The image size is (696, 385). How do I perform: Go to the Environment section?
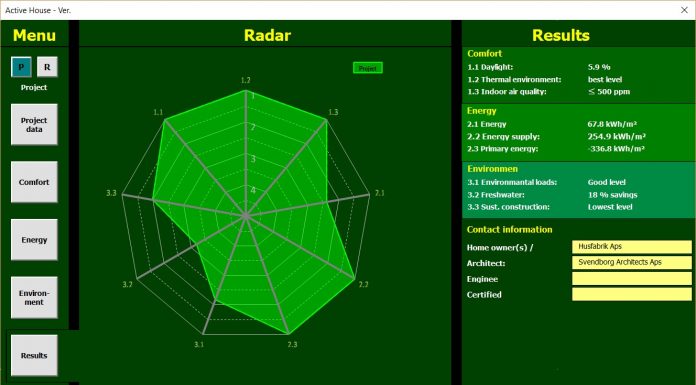[x=34, y=298]
